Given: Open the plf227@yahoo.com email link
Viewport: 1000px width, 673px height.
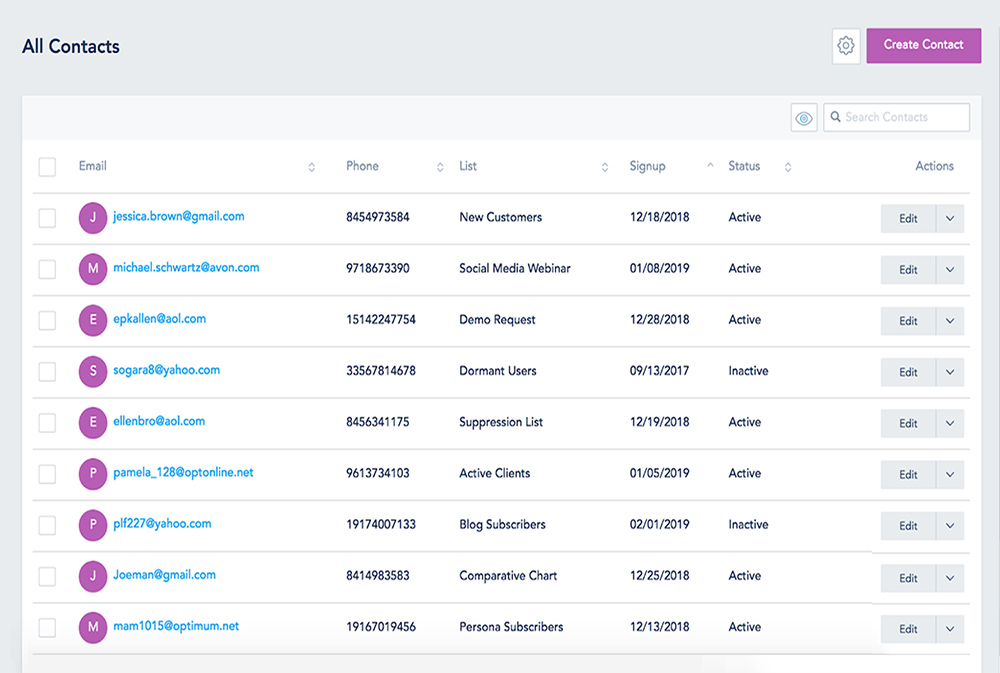Looking at the screenshot, I should 162,524.
